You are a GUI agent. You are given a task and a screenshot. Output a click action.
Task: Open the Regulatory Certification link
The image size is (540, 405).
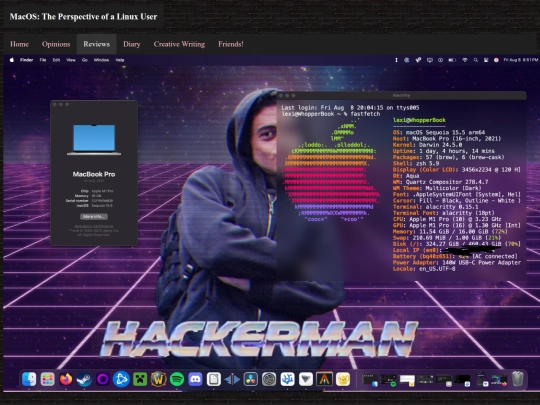click(94, 226)
